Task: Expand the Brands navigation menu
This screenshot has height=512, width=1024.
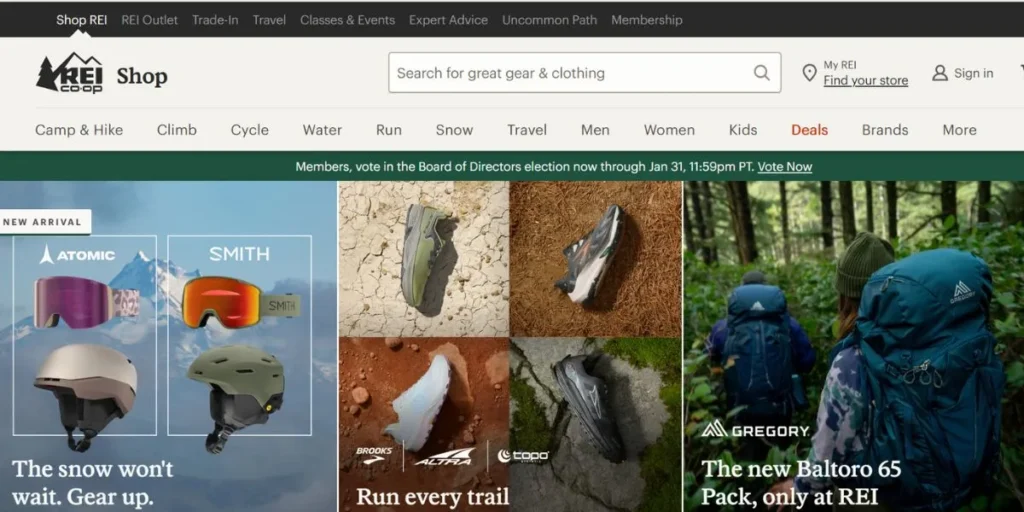Action: coord(885,130)
